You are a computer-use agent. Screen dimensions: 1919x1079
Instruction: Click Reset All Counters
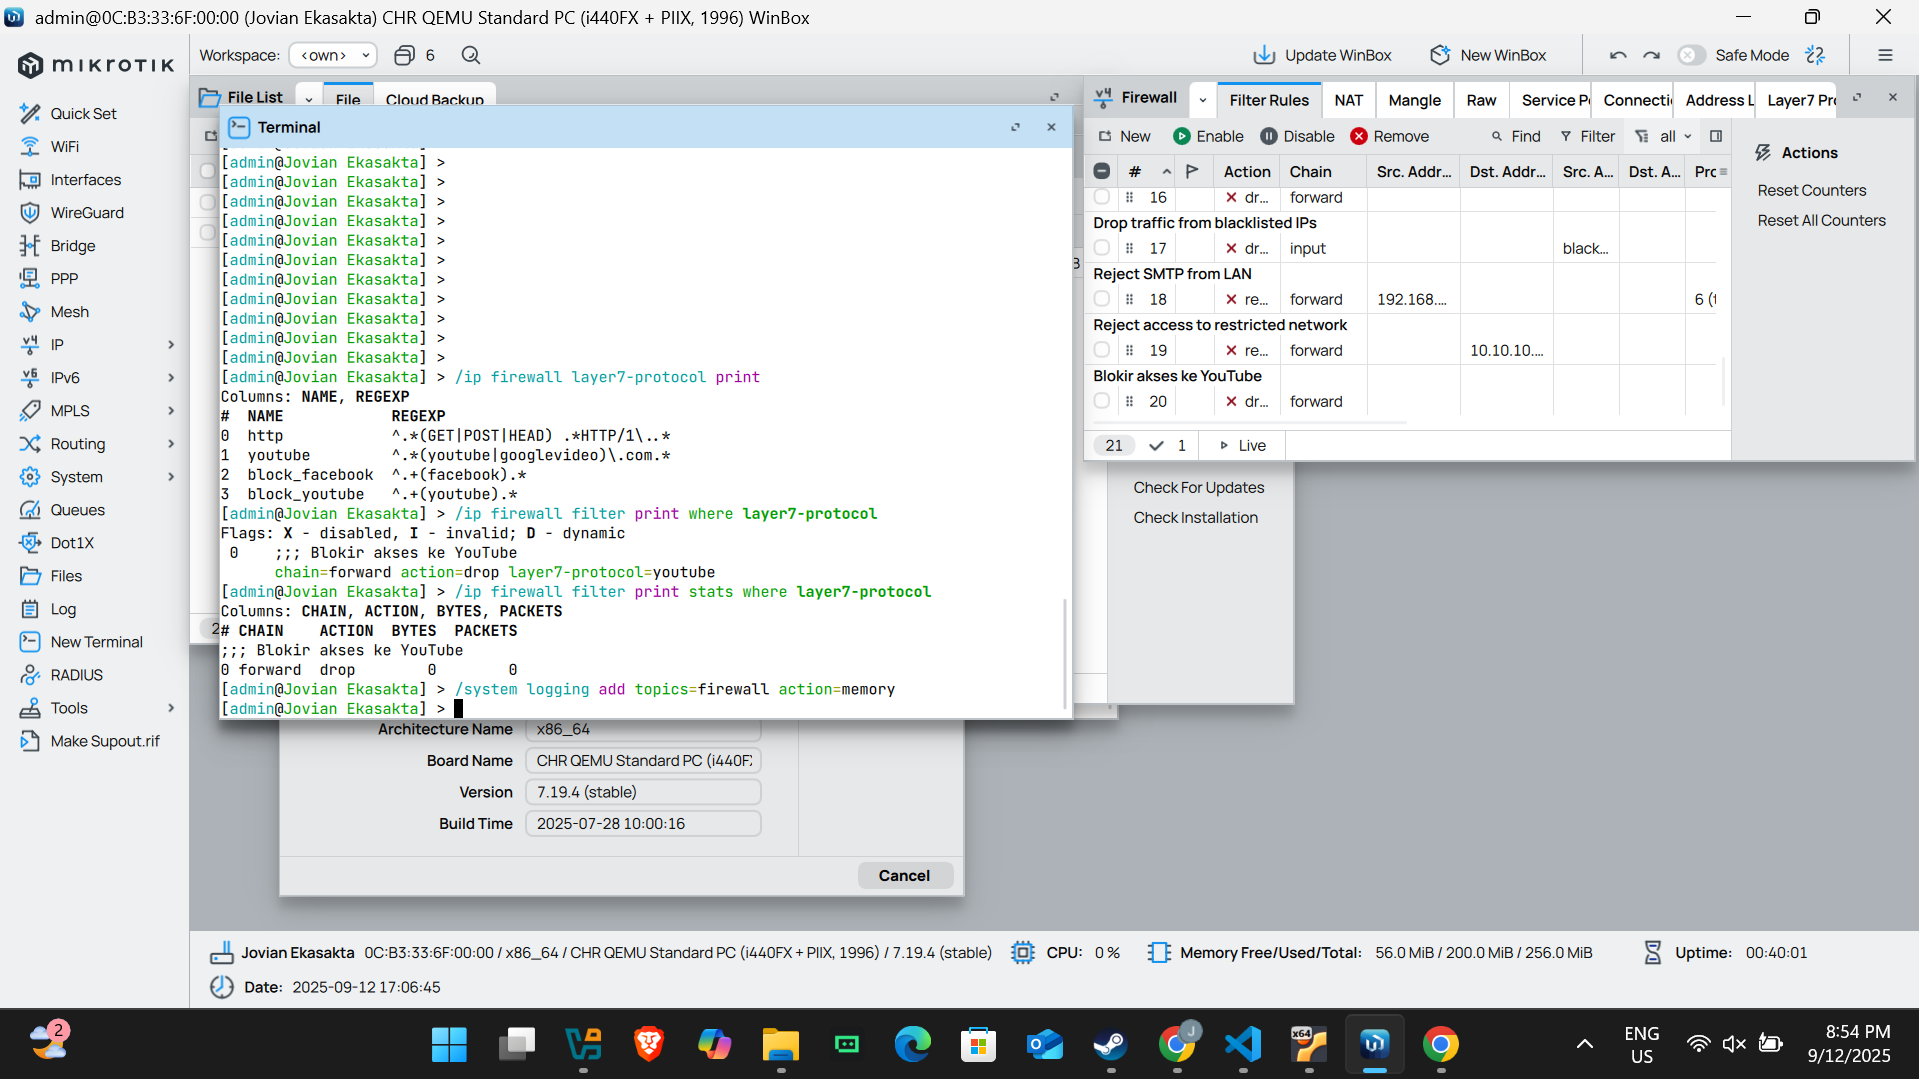1821,220
